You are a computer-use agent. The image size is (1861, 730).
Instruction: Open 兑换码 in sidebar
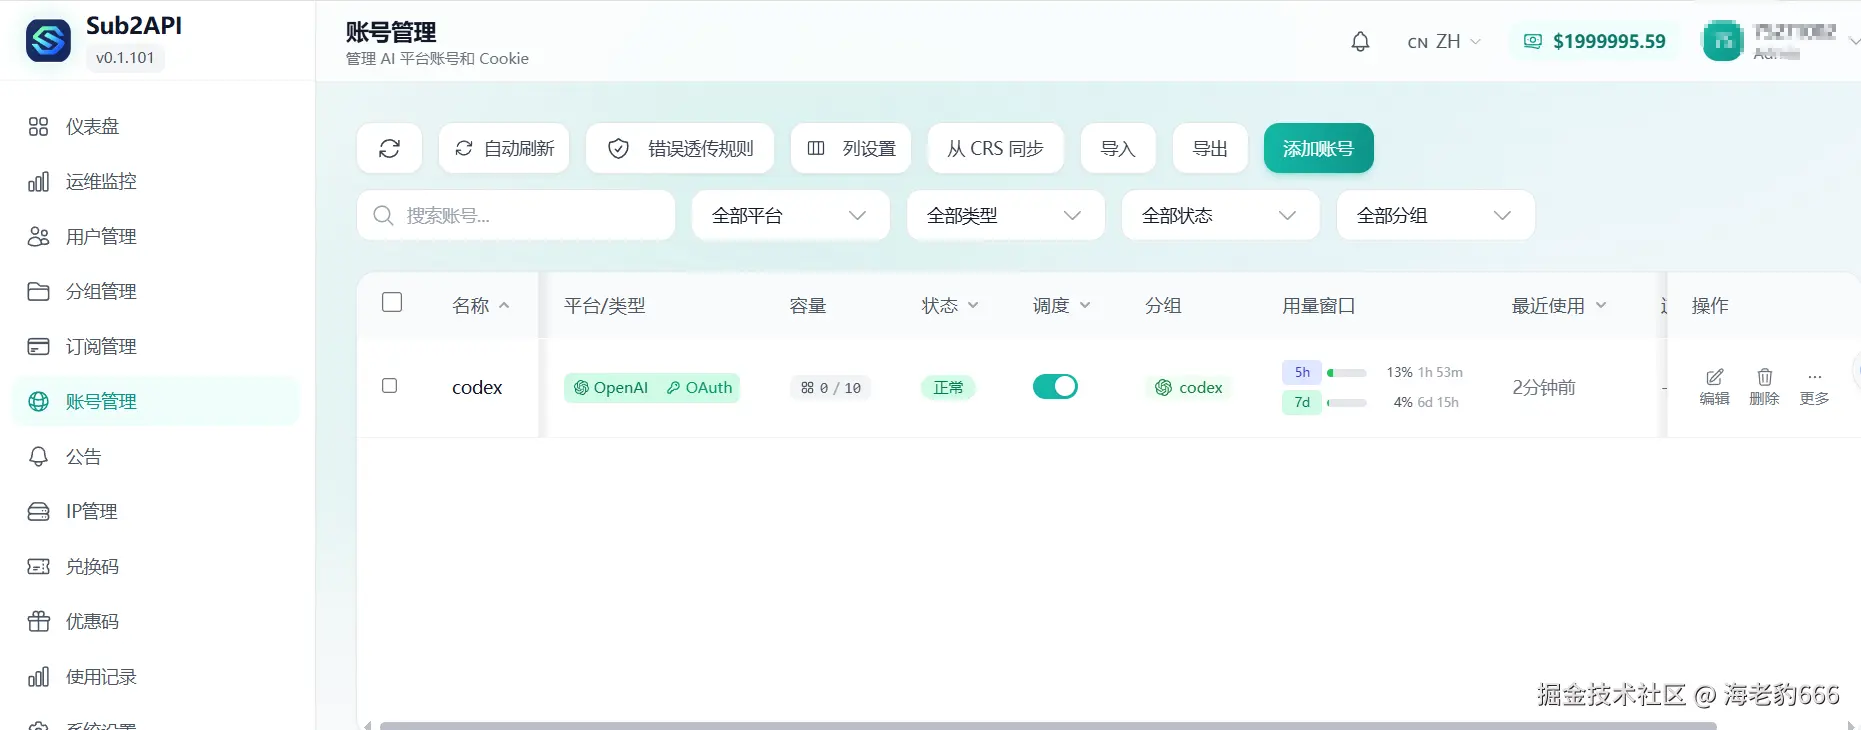[155, 567]
